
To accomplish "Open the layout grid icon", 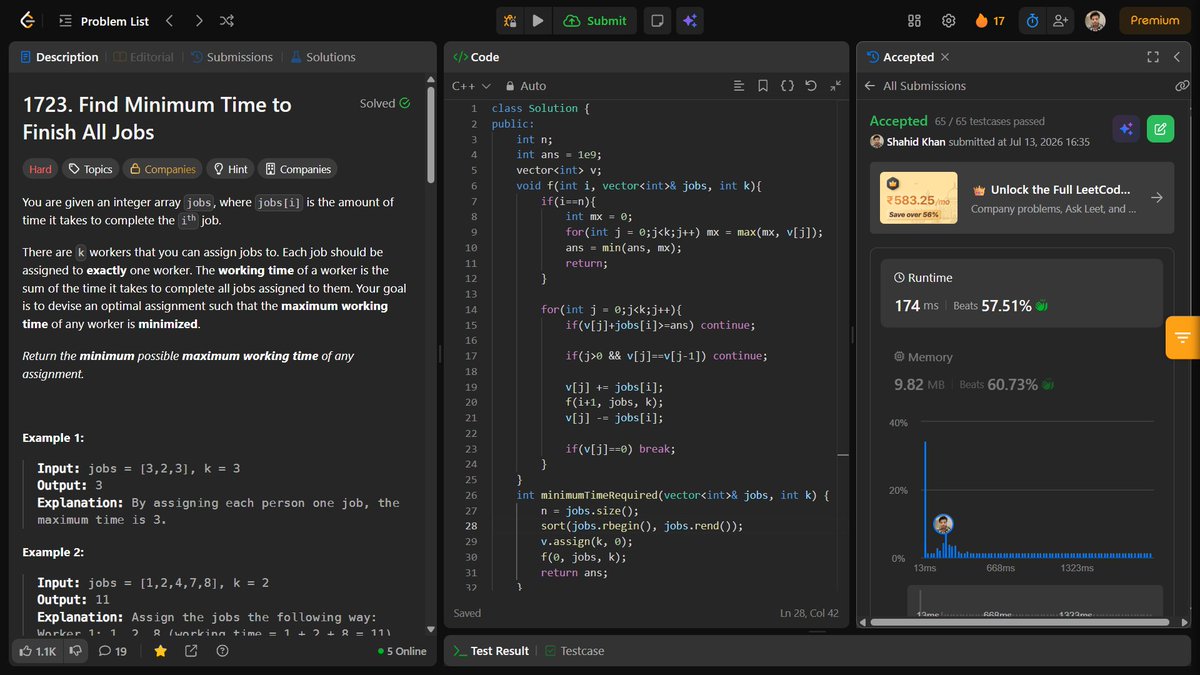I will (x=914, y=20).
